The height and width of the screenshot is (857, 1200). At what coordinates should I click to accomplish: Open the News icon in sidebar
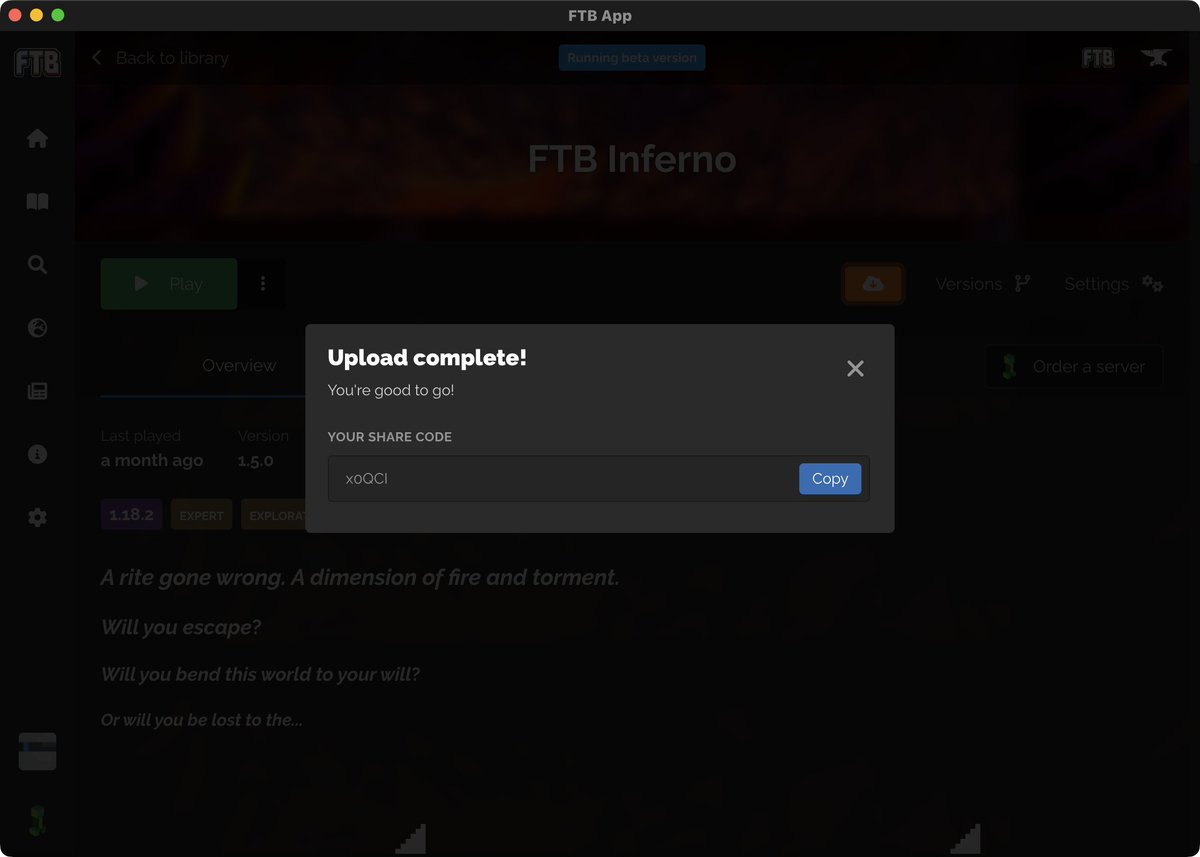[37, 391]
